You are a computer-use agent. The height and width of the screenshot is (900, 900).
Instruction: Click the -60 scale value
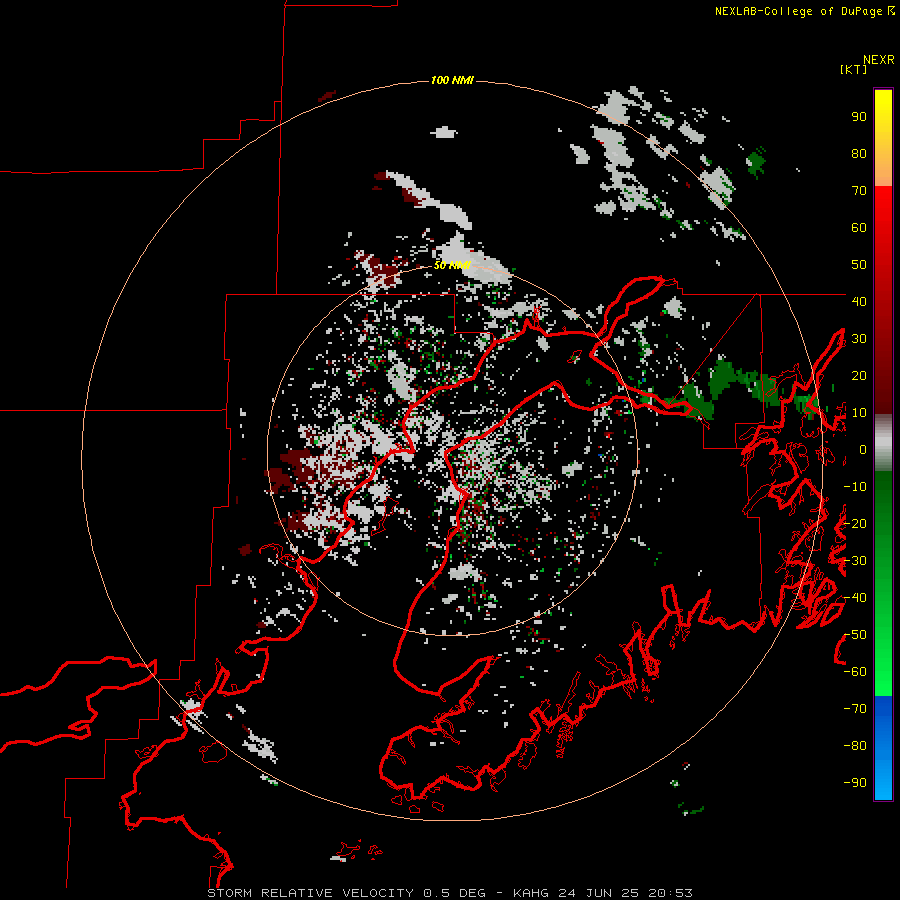[855, 672]
